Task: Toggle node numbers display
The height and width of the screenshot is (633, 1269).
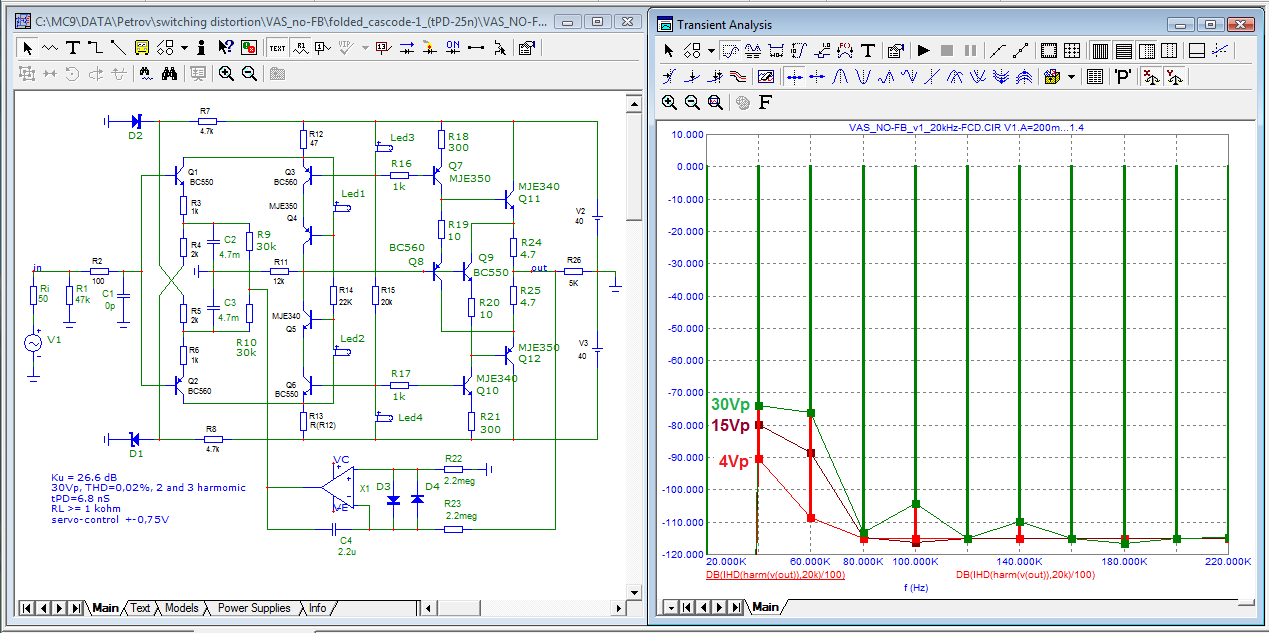Action: tap(322, 47)
